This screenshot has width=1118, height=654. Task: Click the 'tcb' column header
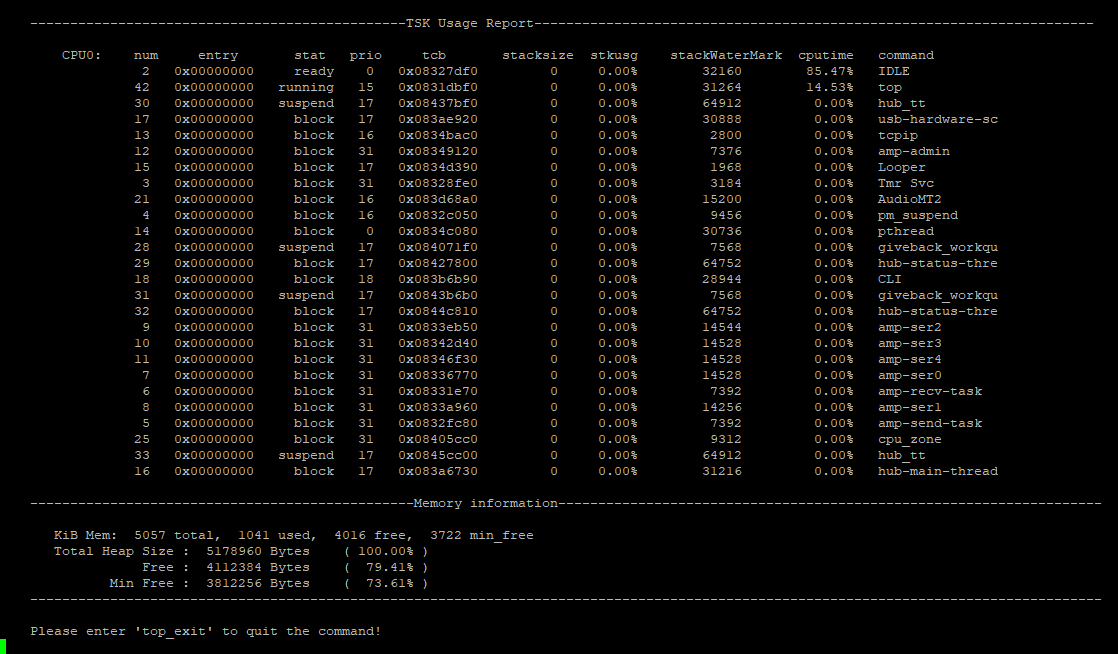coord(433,55)
